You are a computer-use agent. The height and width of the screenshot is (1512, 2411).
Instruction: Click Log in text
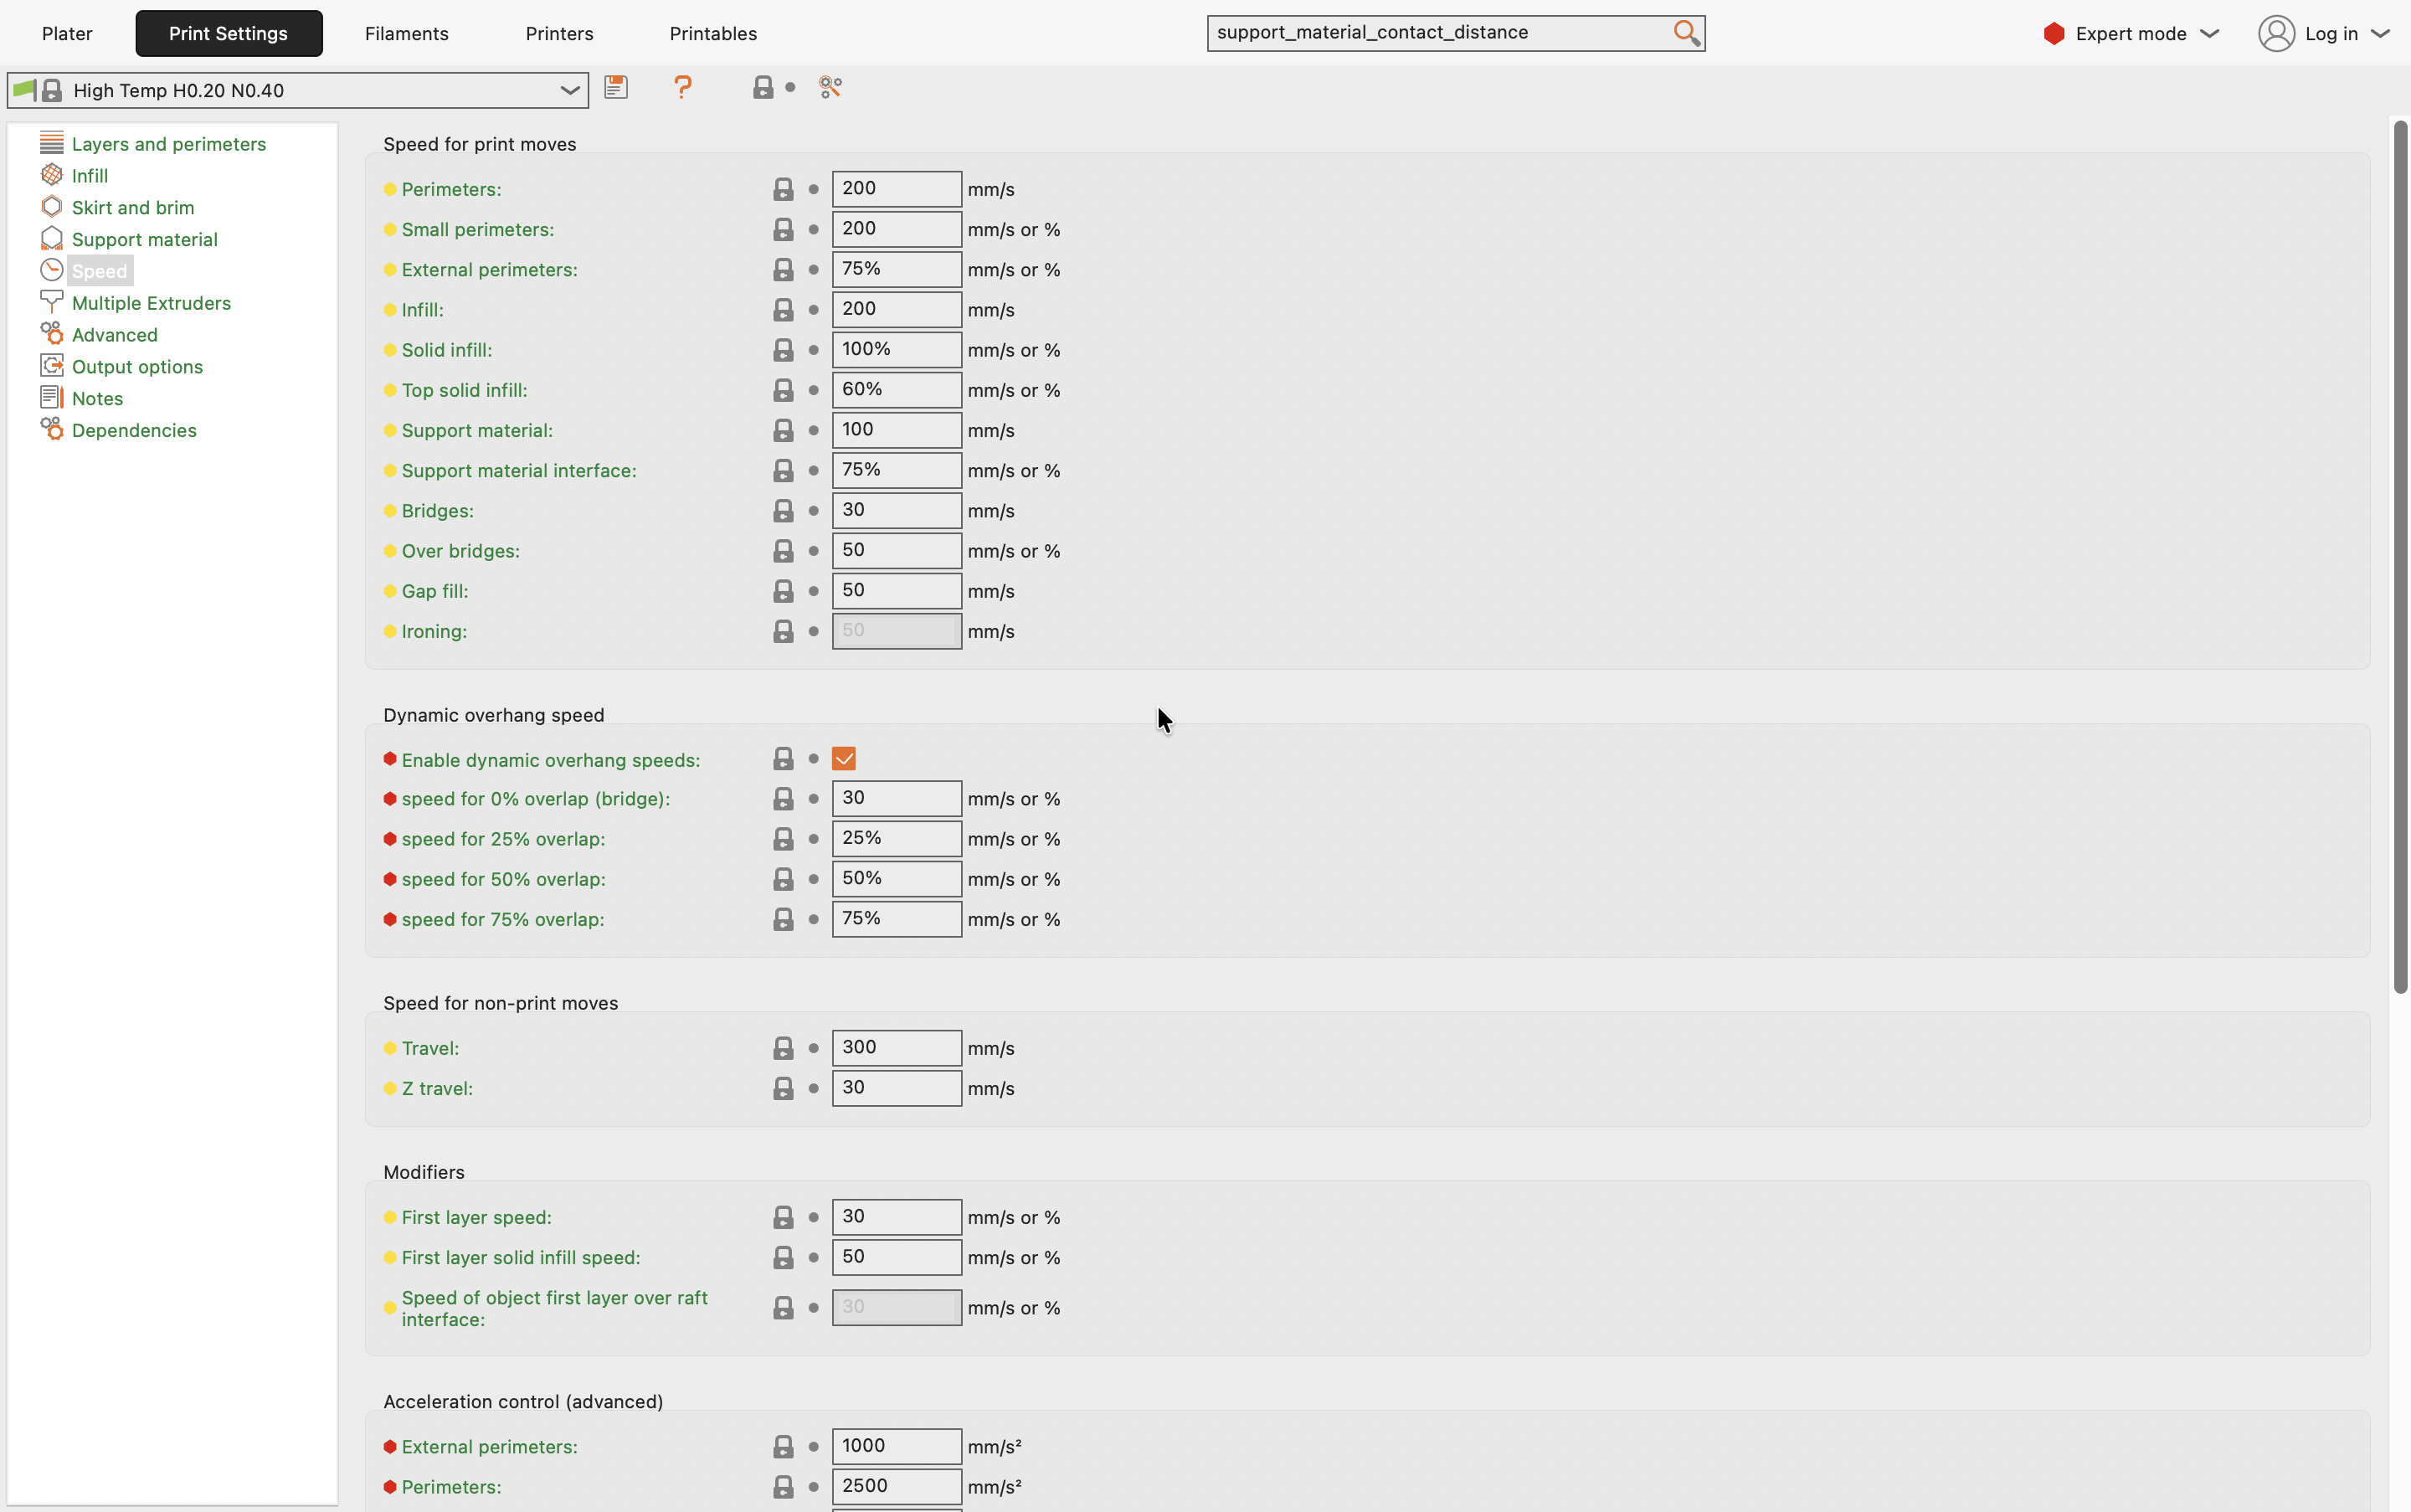pos(2331,34)
